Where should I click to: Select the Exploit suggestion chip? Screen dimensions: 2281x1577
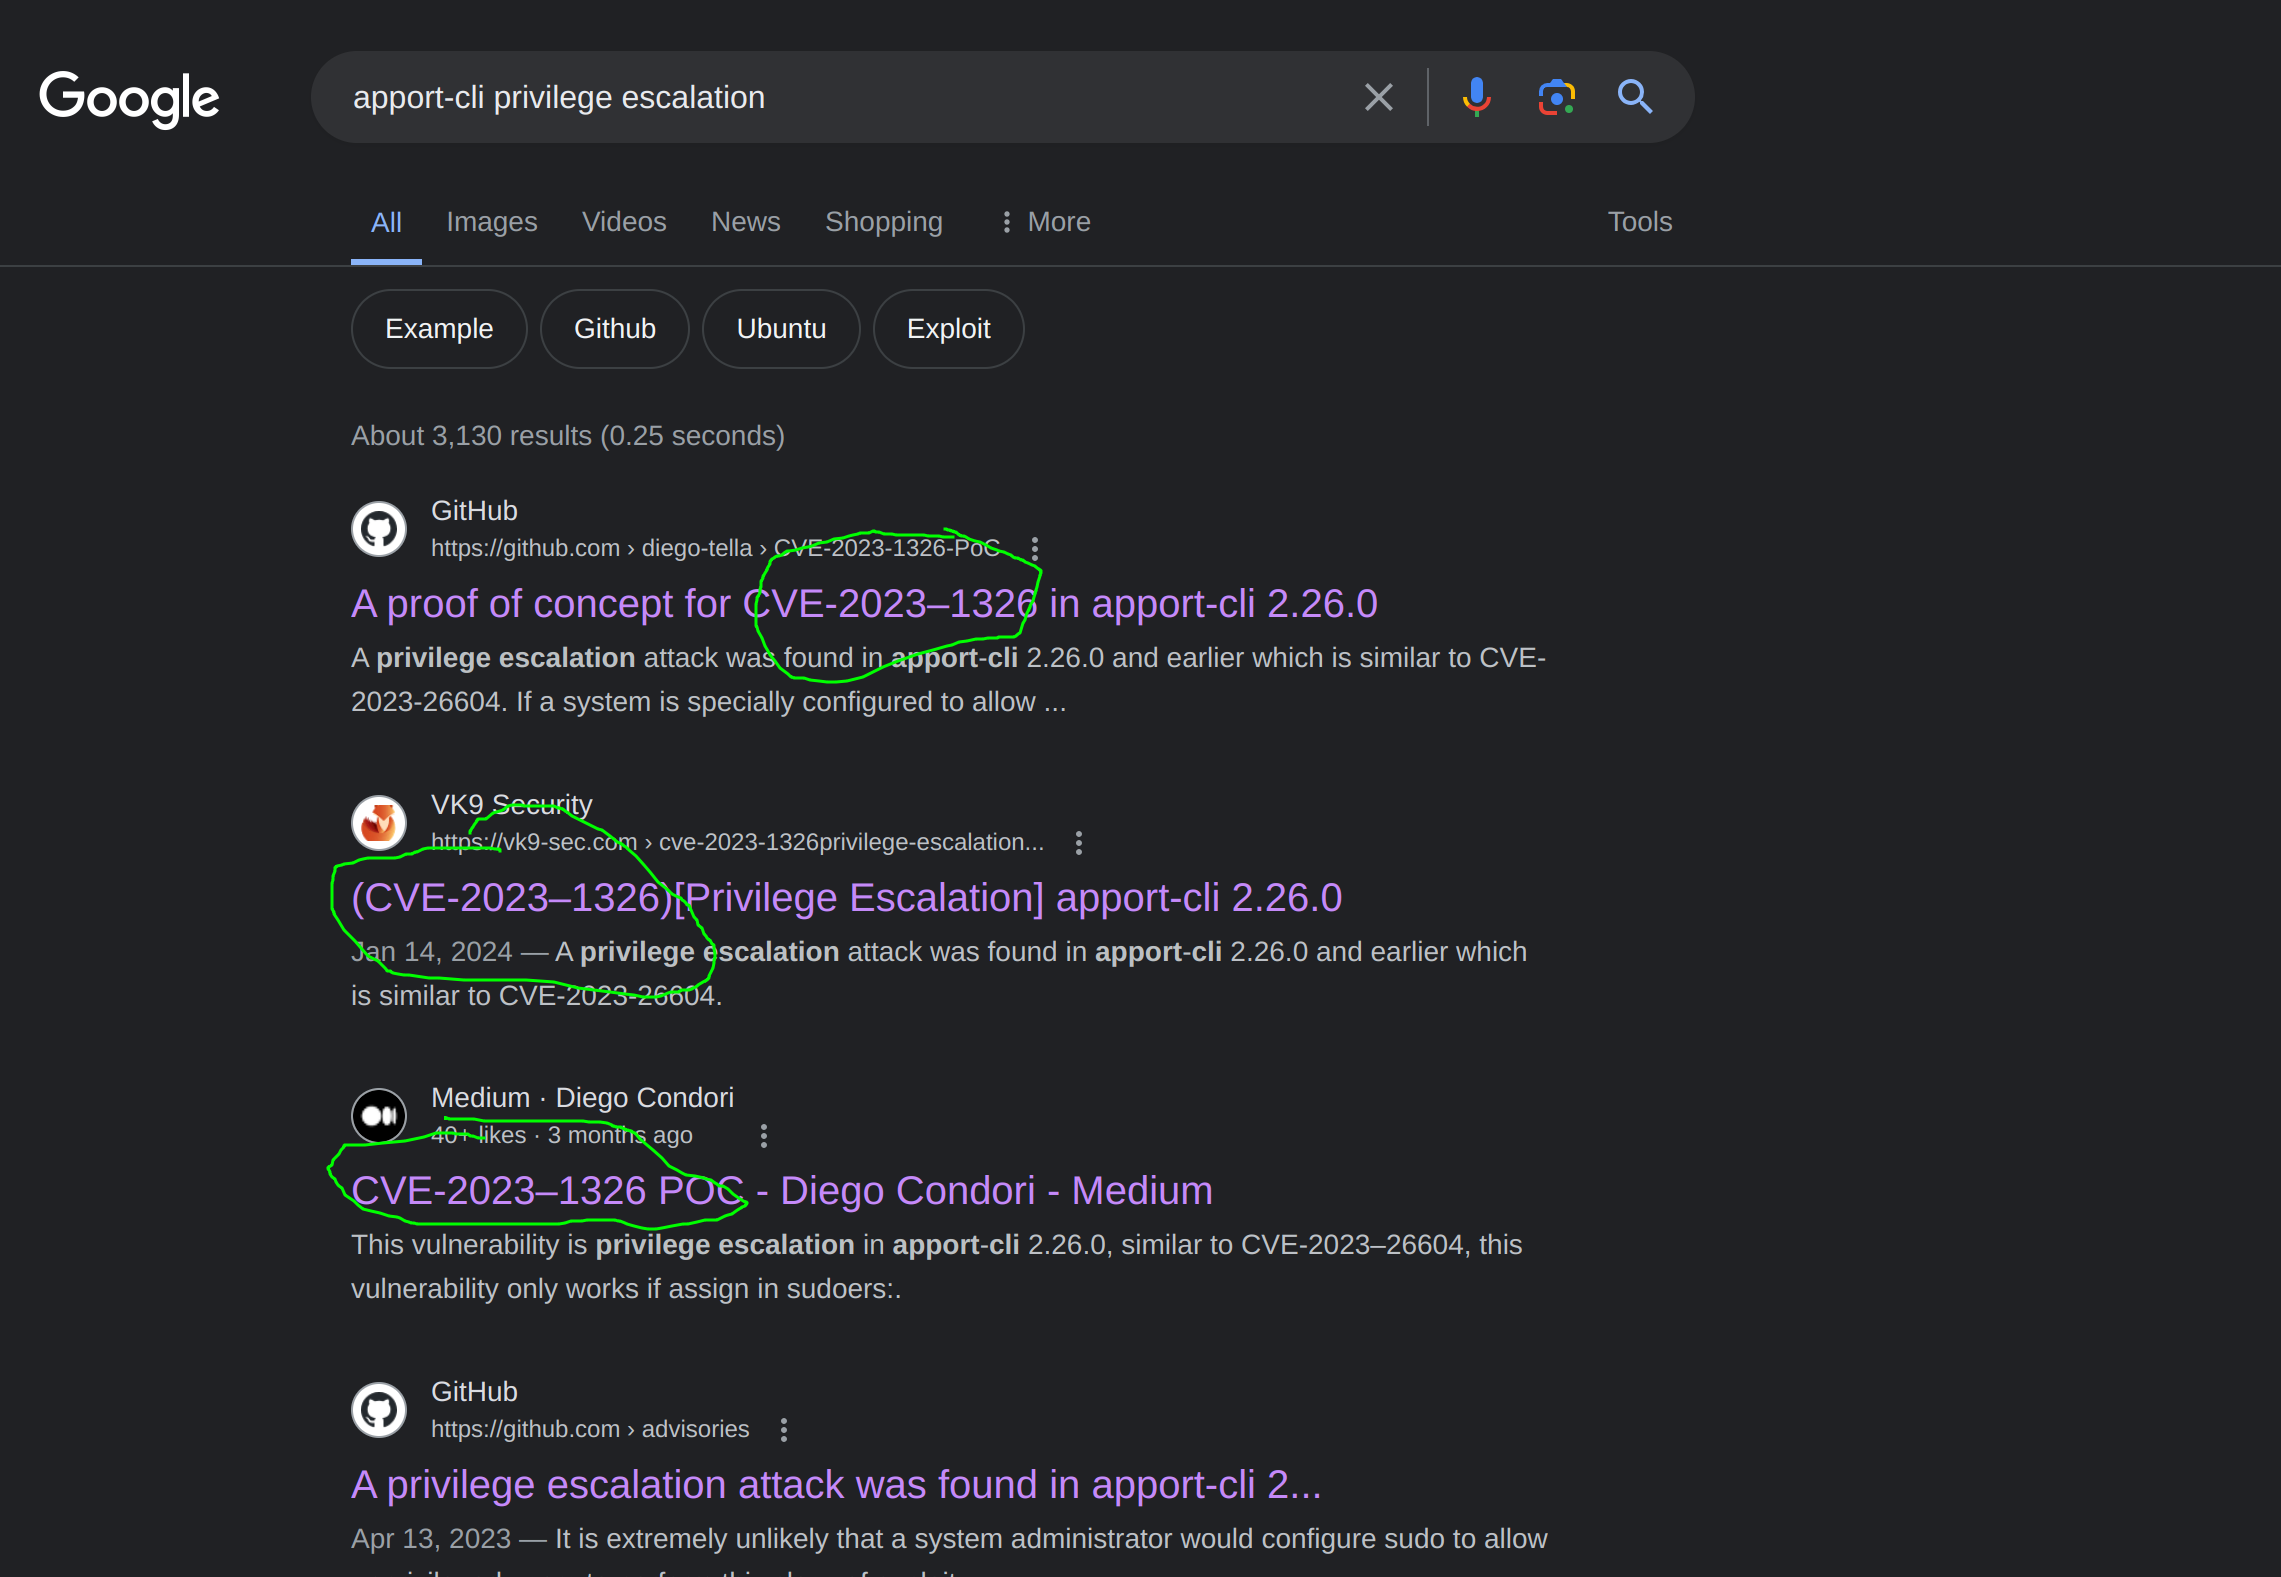click(948, 329)
